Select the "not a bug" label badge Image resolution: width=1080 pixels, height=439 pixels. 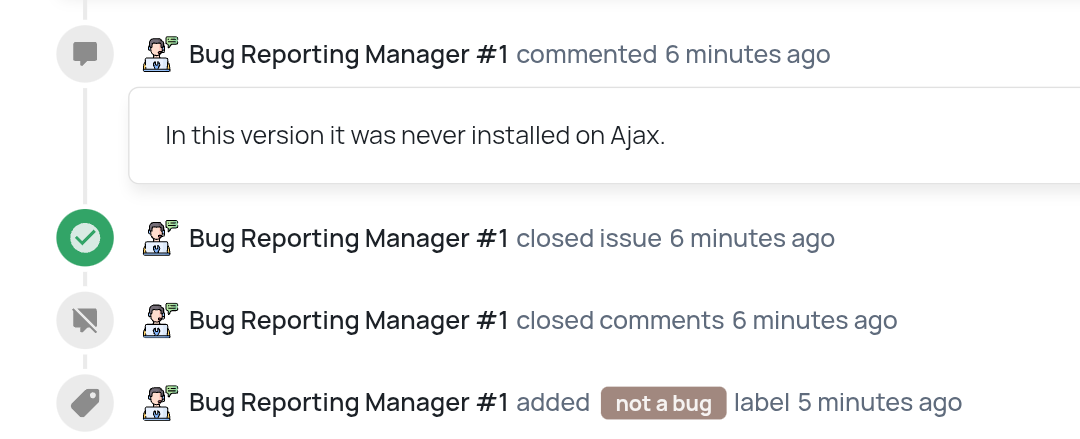pos(663,404)
